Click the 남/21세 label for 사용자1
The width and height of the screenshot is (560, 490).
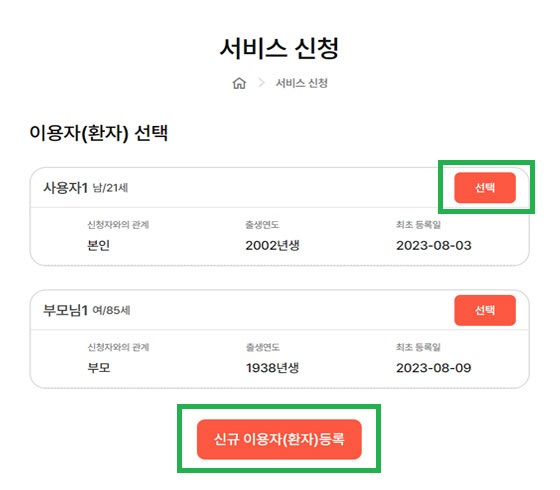110,188
